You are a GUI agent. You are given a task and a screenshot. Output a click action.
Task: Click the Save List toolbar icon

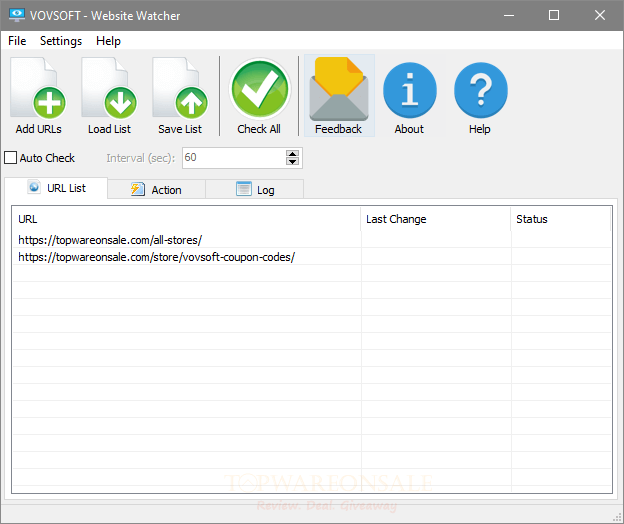click(x=180, y=95)
